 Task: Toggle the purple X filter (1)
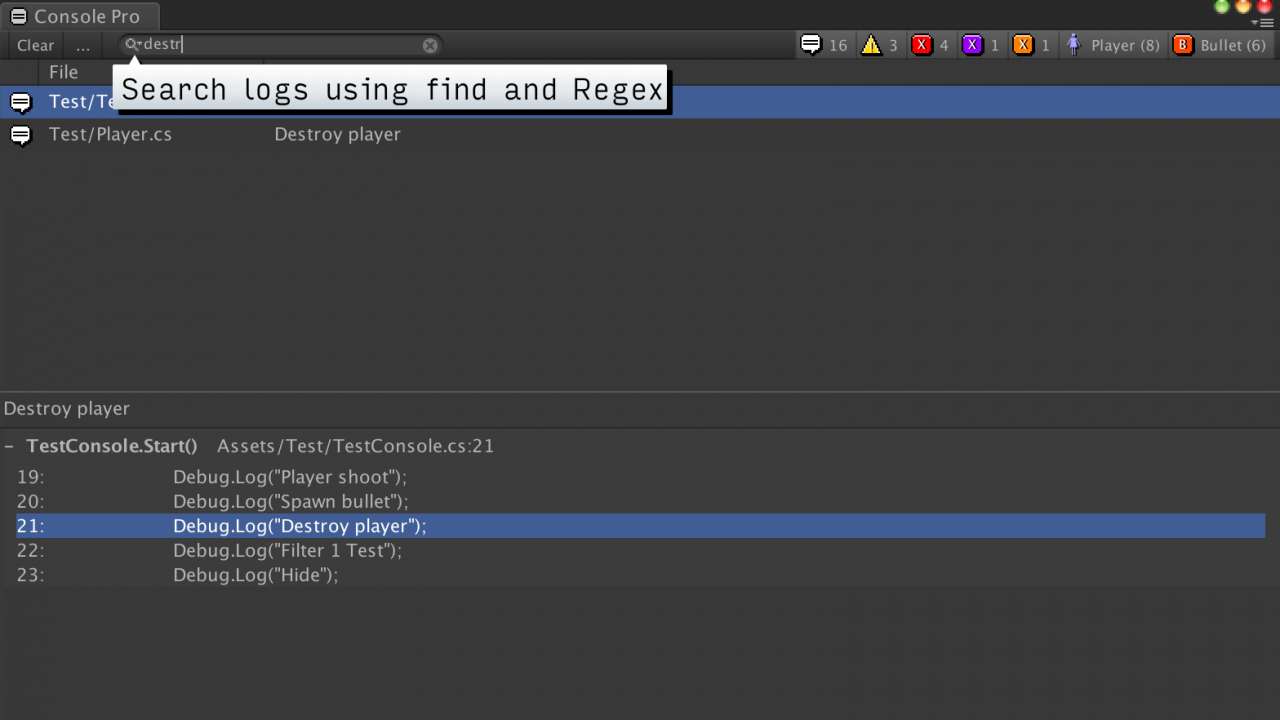click(x=981, y=45)
